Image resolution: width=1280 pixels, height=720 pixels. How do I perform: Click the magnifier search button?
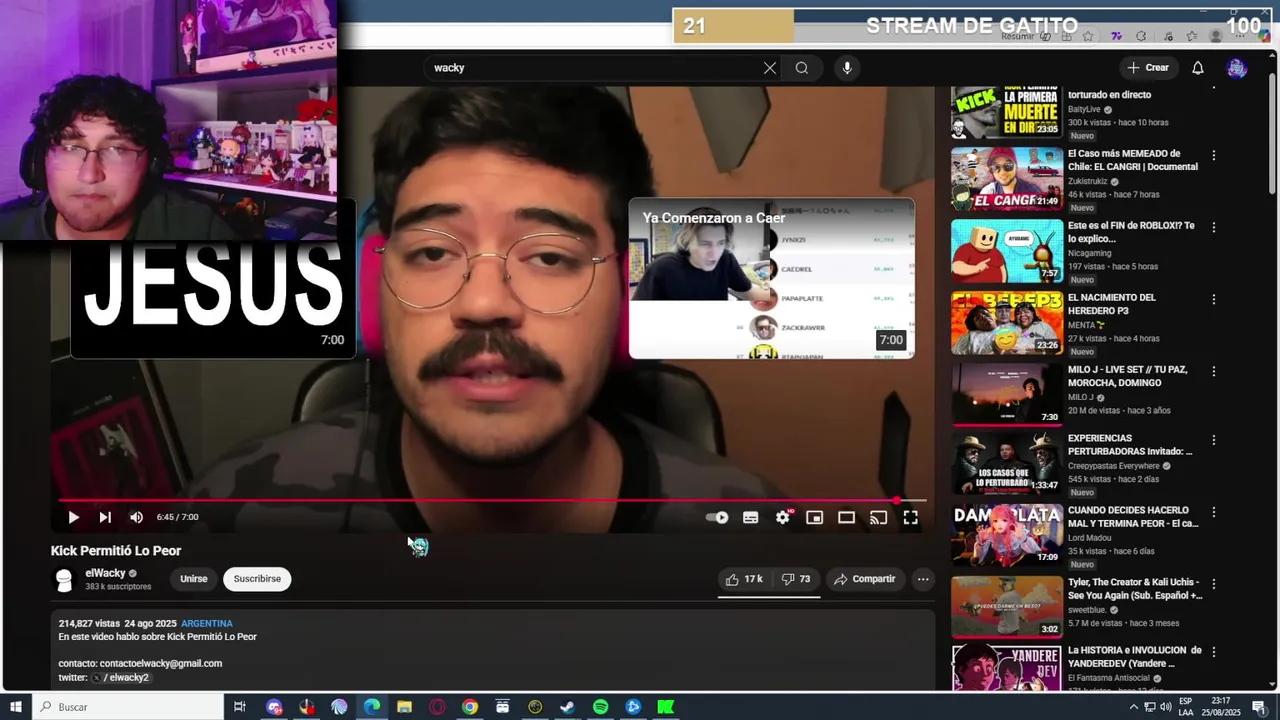801,68
